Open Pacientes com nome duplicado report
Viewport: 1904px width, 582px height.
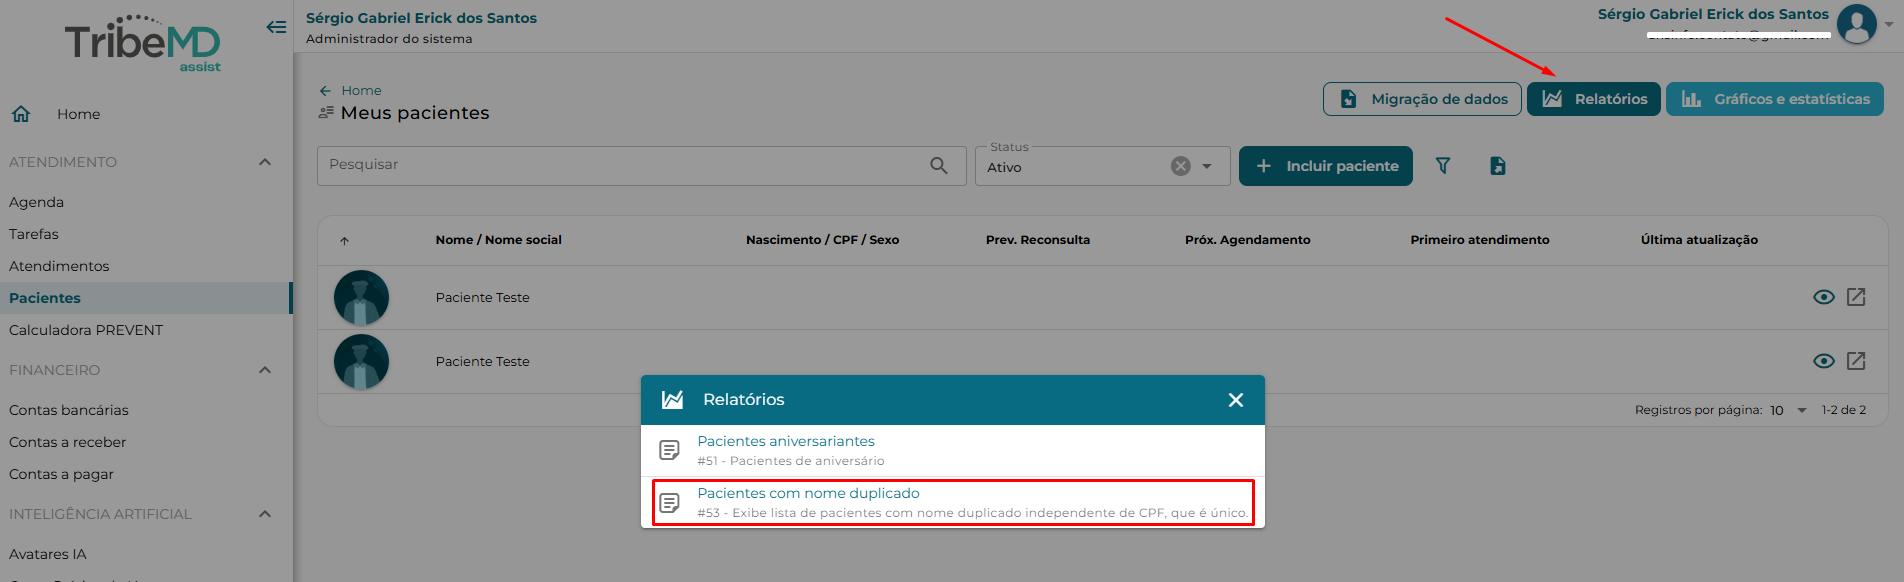(x=953, y=503)
